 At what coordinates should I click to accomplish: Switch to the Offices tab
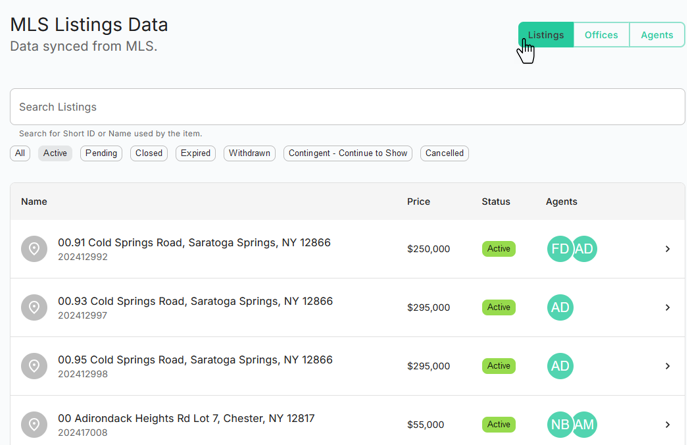coord(601,35)
